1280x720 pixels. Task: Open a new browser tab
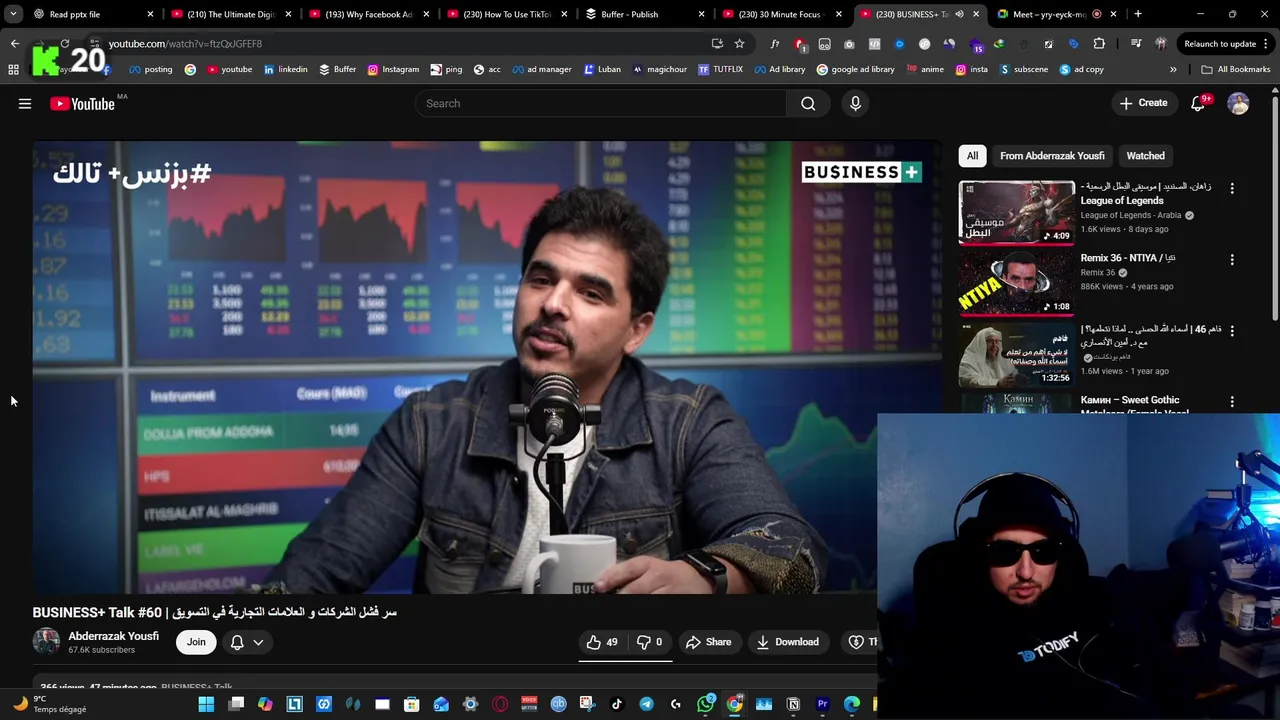point(1137,14)
